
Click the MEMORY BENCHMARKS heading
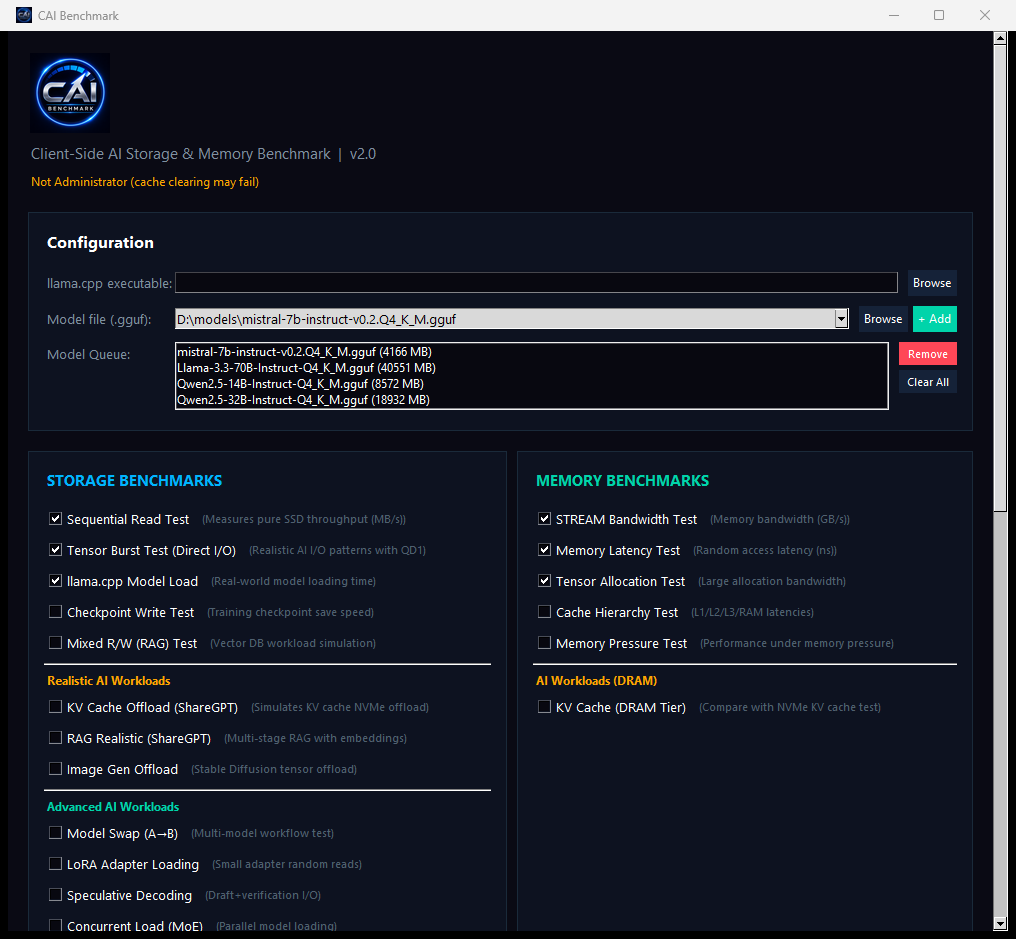tap(622, 481)
